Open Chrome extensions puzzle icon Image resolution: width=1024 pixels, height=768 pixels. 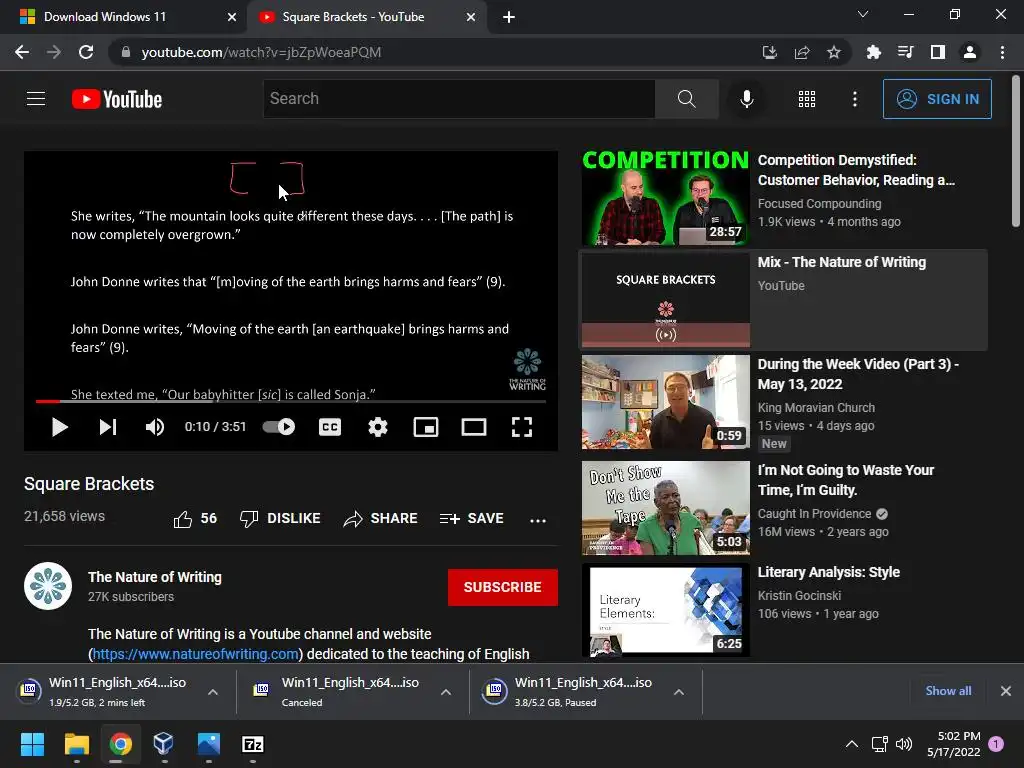tap(873, 52)
